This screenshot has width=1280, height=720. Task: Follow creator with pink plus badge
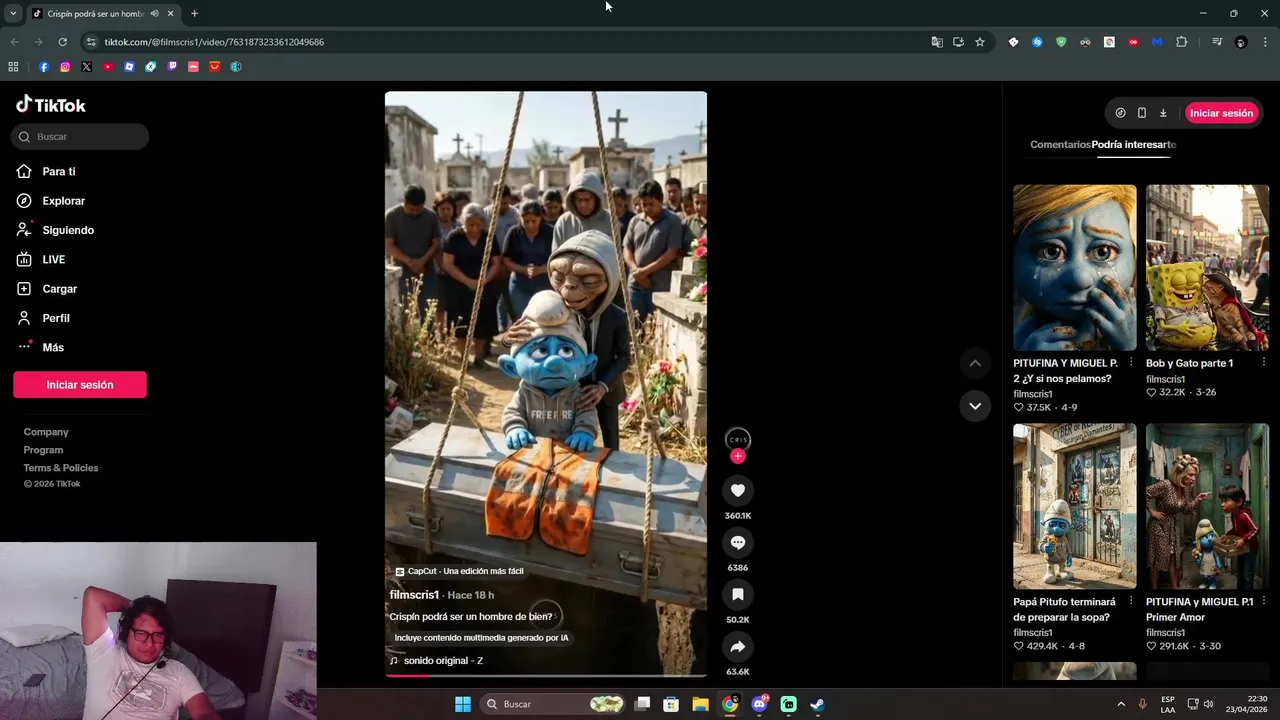pos(738,456)
